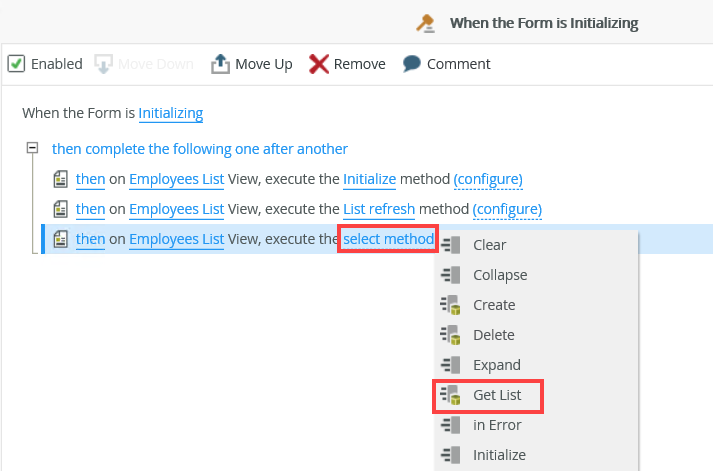Choose Get List from method menu
Screen dimensions: 713x471
tap(497, 395)
